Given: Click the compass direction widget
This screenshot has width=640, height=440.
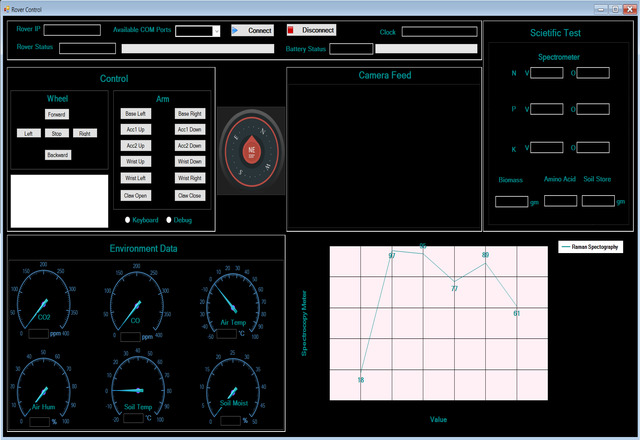Looking at the screenshot, I should (252, 150).
